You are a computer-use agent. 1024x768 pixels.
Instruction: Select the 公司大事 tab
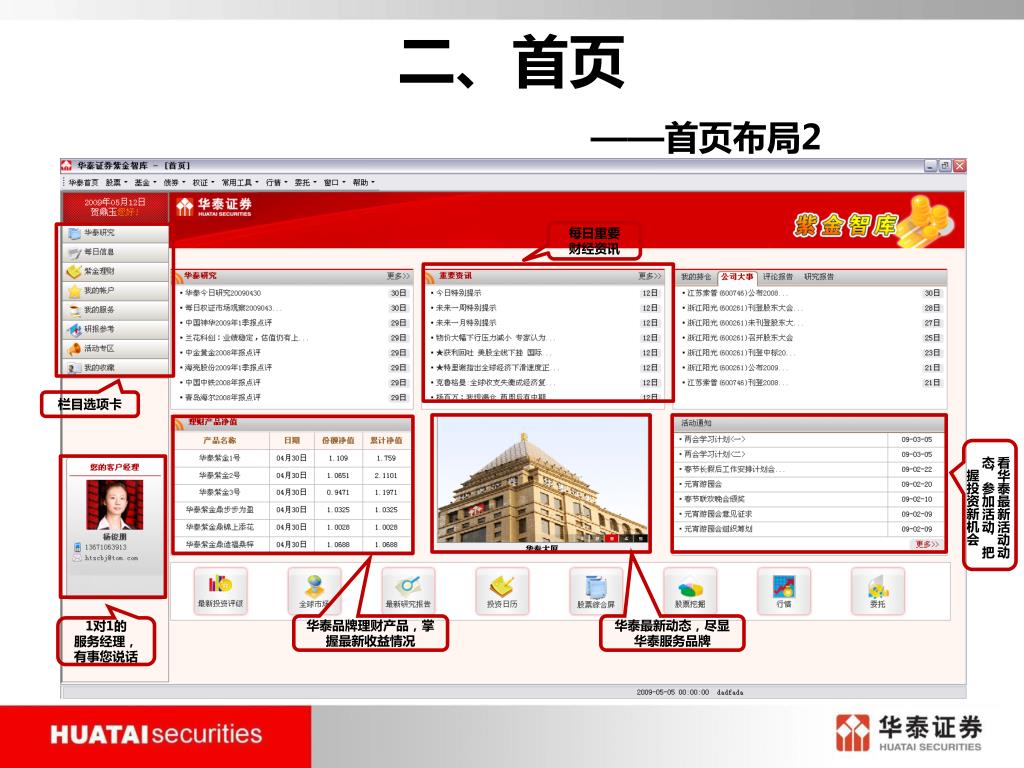pyautogui.click(x=737, y=277)
